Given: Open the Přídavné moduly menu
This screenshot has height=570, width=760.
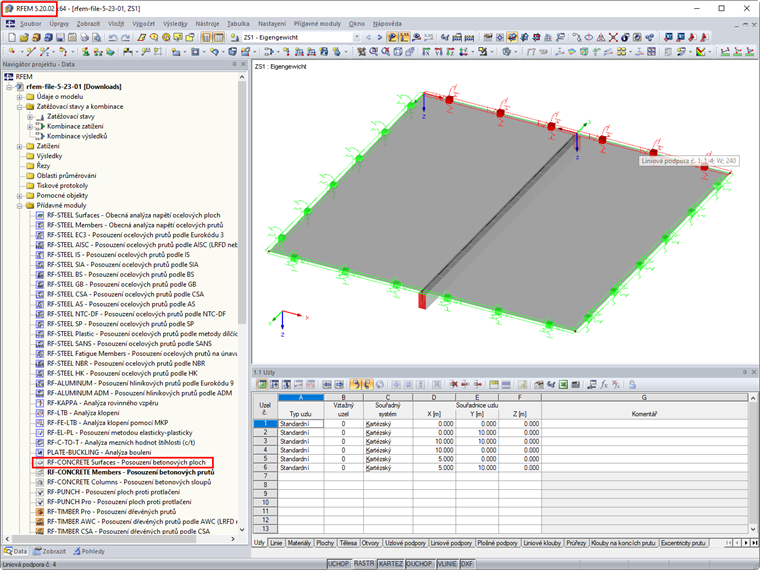Looking at the screenshot, I should point(317,23).
